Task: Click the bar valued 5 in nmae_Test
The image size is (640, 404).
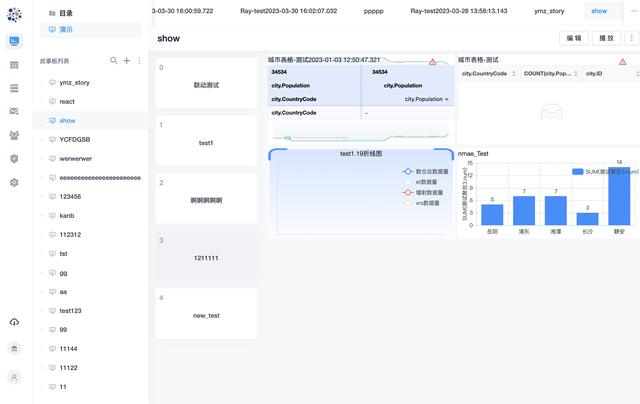Action: [492, 215]
